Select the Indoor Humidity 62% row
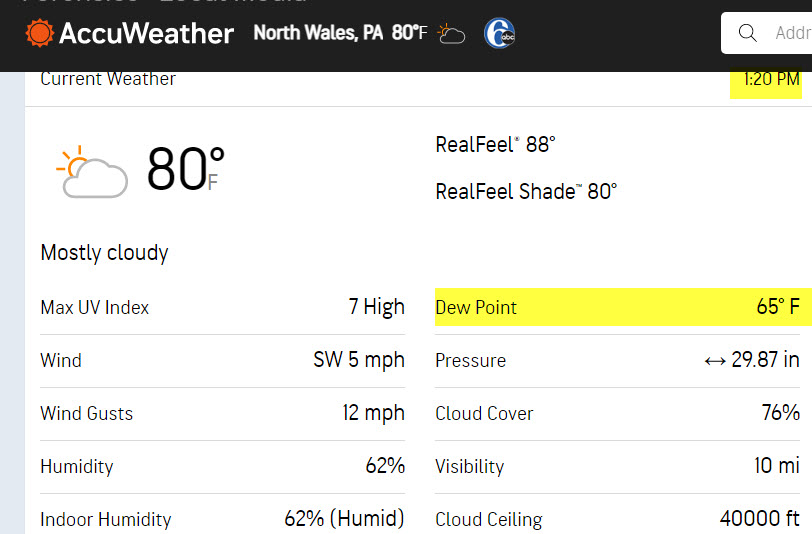This screenshot has width=812, height=534. (x=222, y=518)
